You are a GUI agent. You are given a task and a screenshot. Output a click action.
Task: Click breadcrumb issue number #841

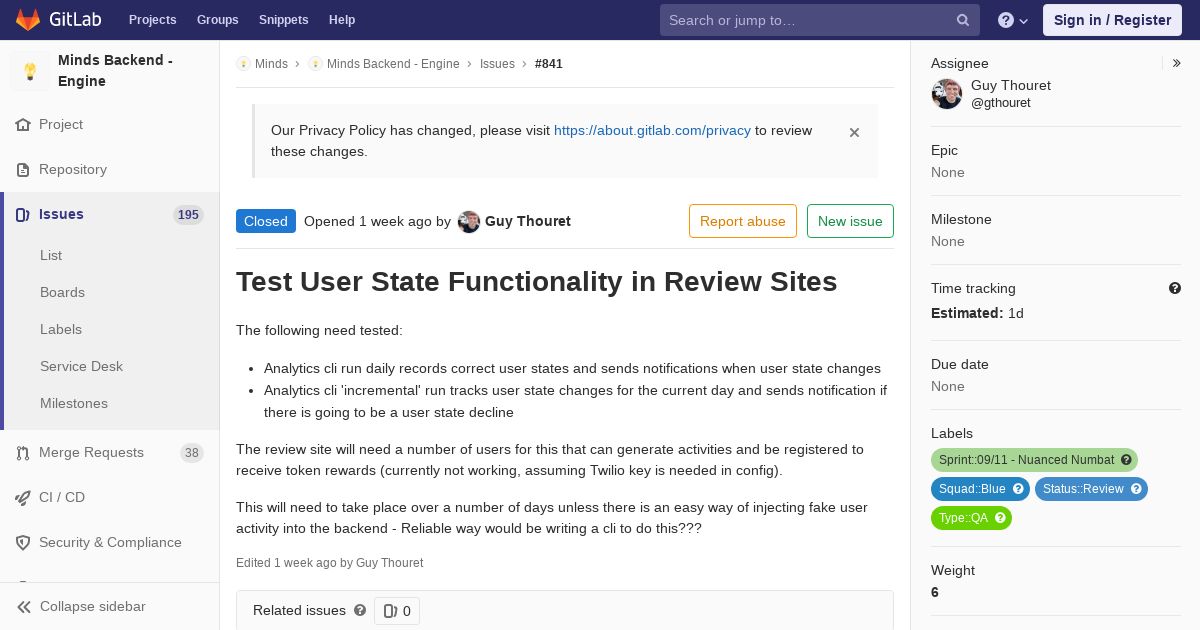(549, 64)
